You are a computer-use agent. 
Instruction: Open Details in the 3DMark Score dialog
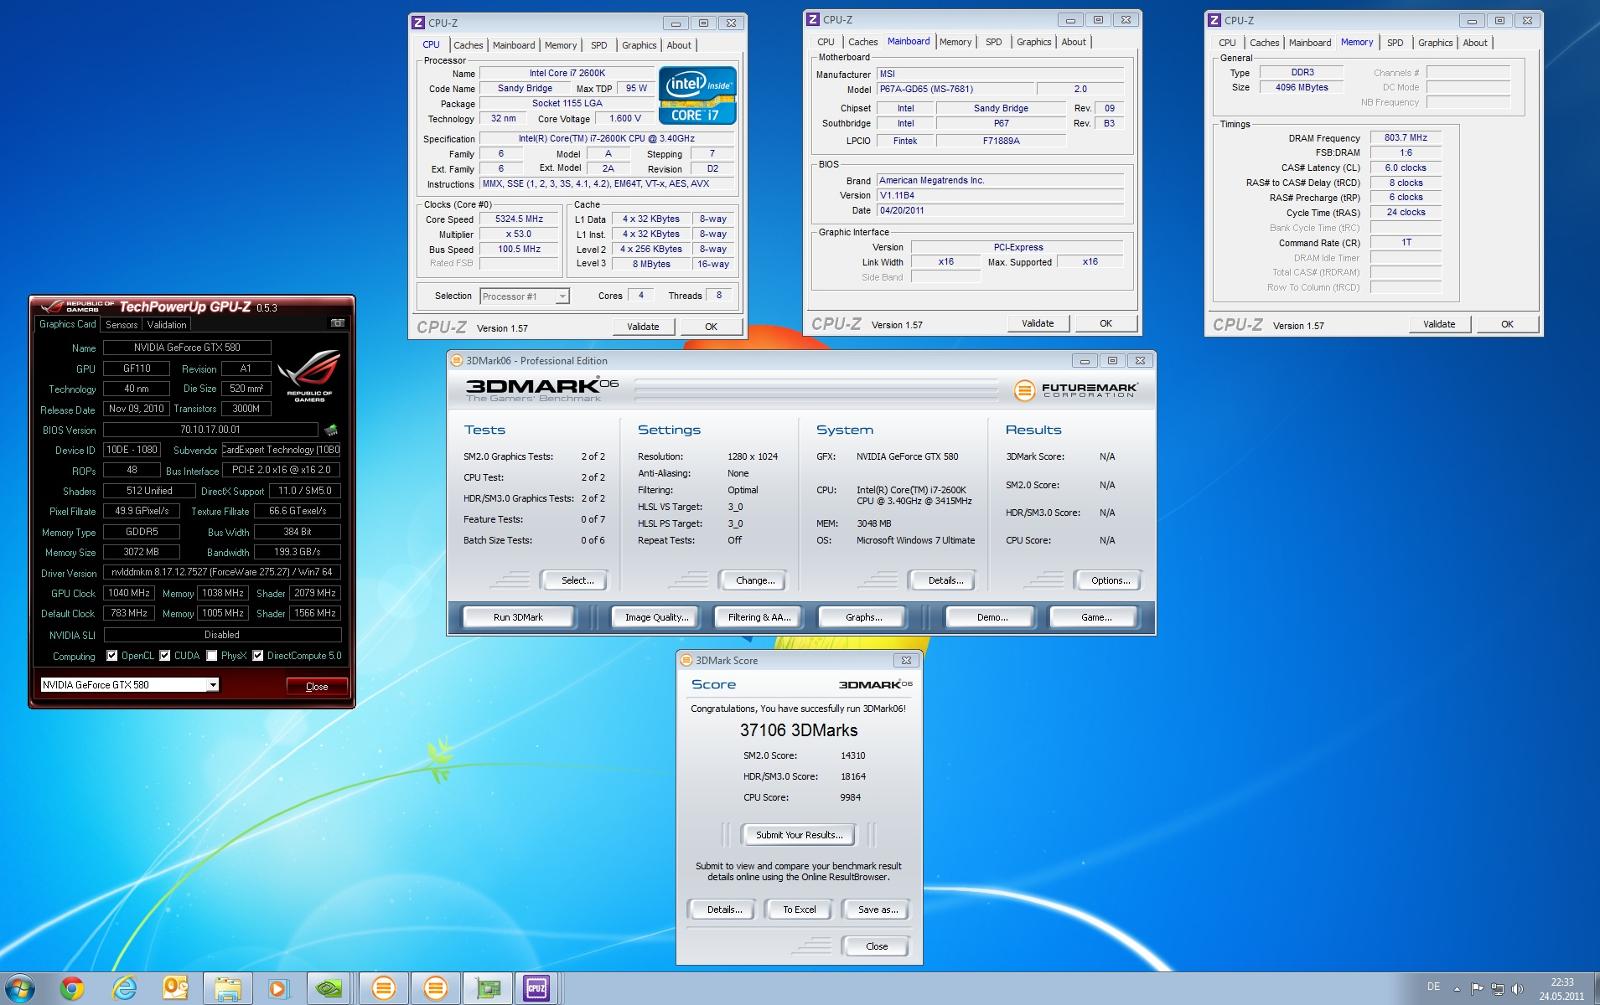[724, 909]
